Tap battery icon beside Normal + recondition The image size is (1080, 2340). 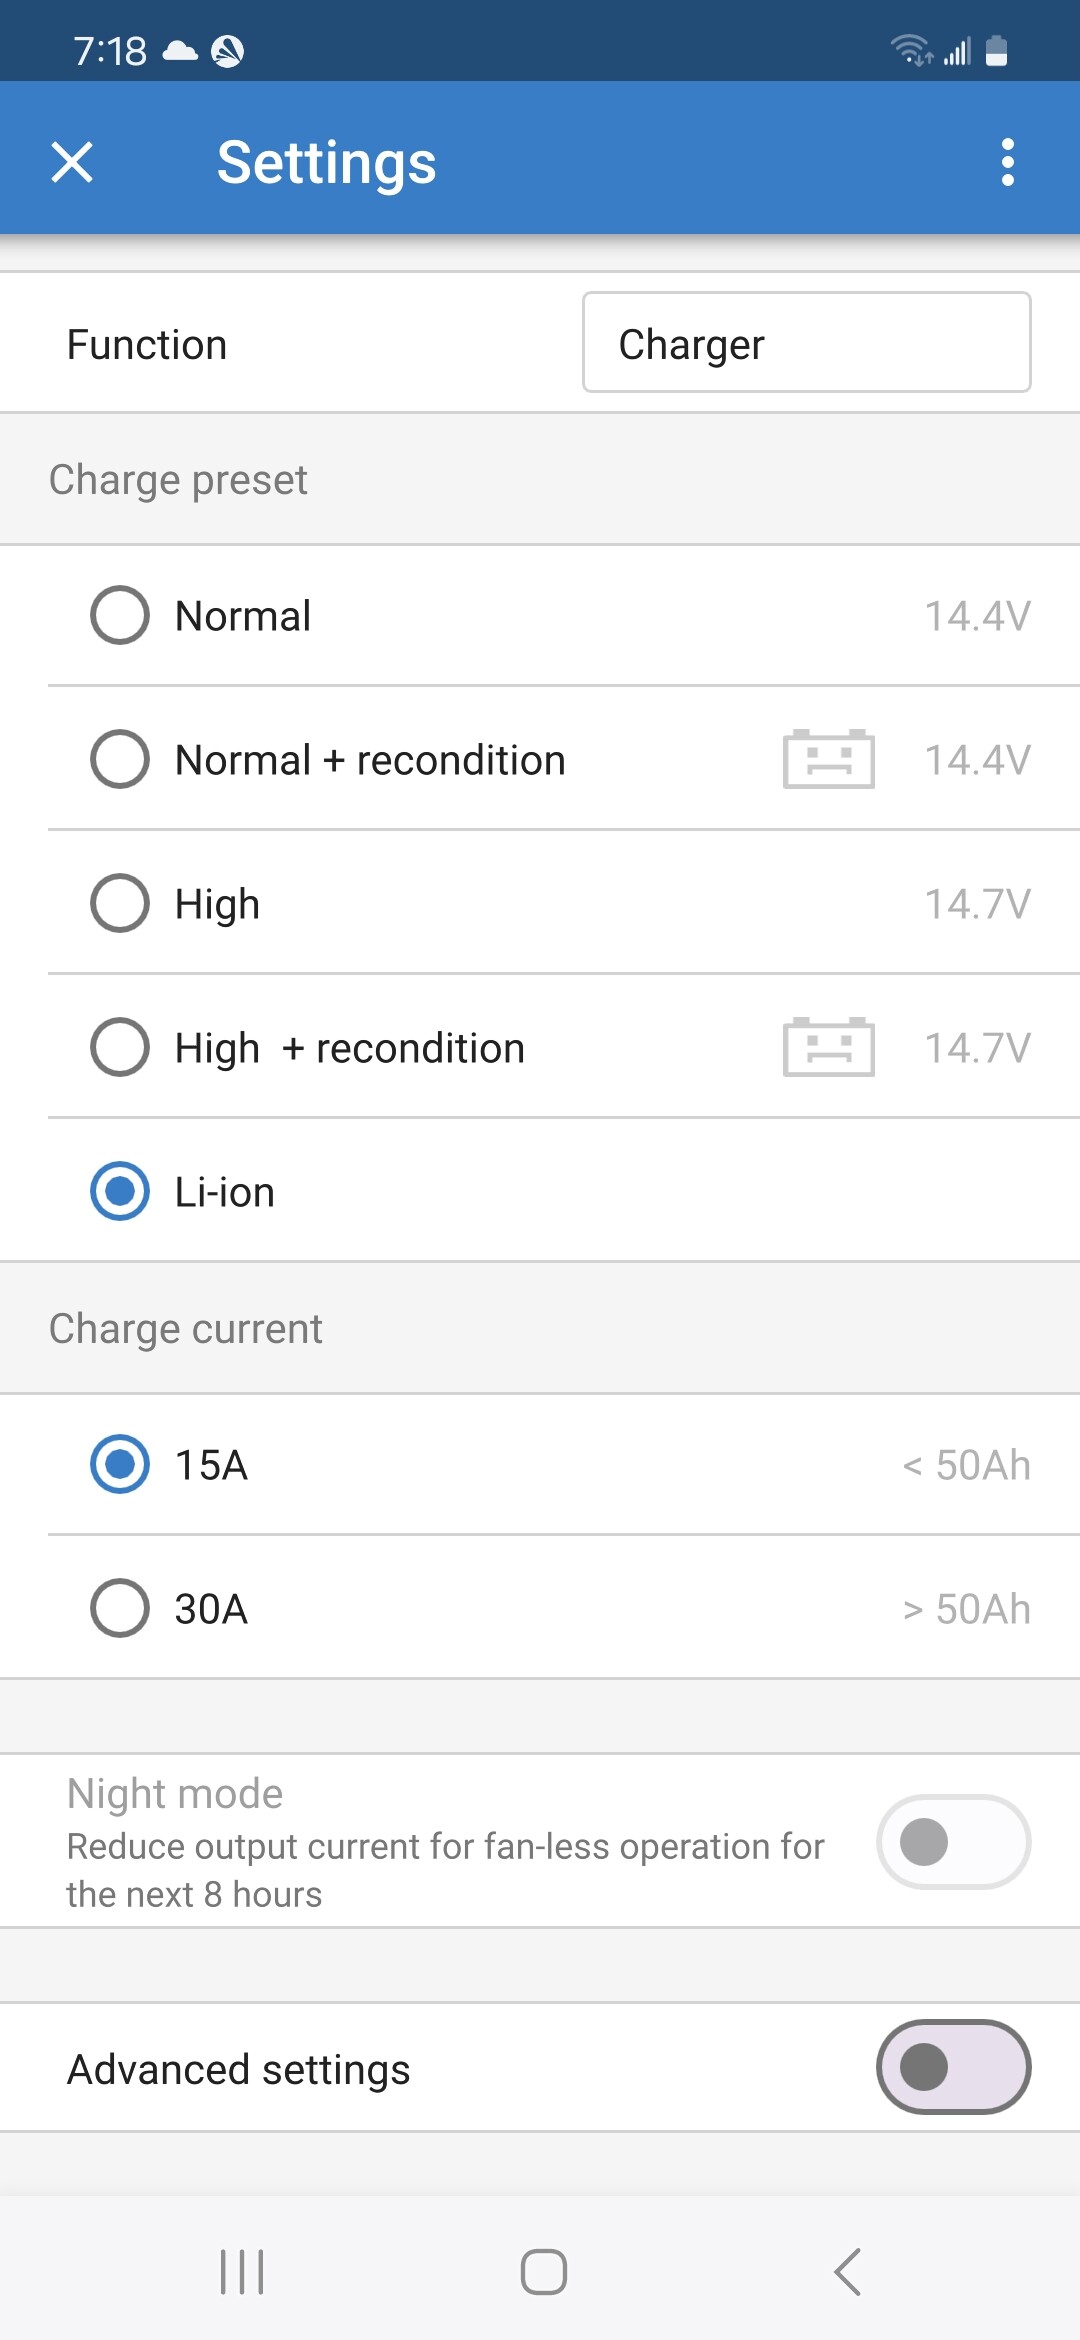click(x=828, y=759)
